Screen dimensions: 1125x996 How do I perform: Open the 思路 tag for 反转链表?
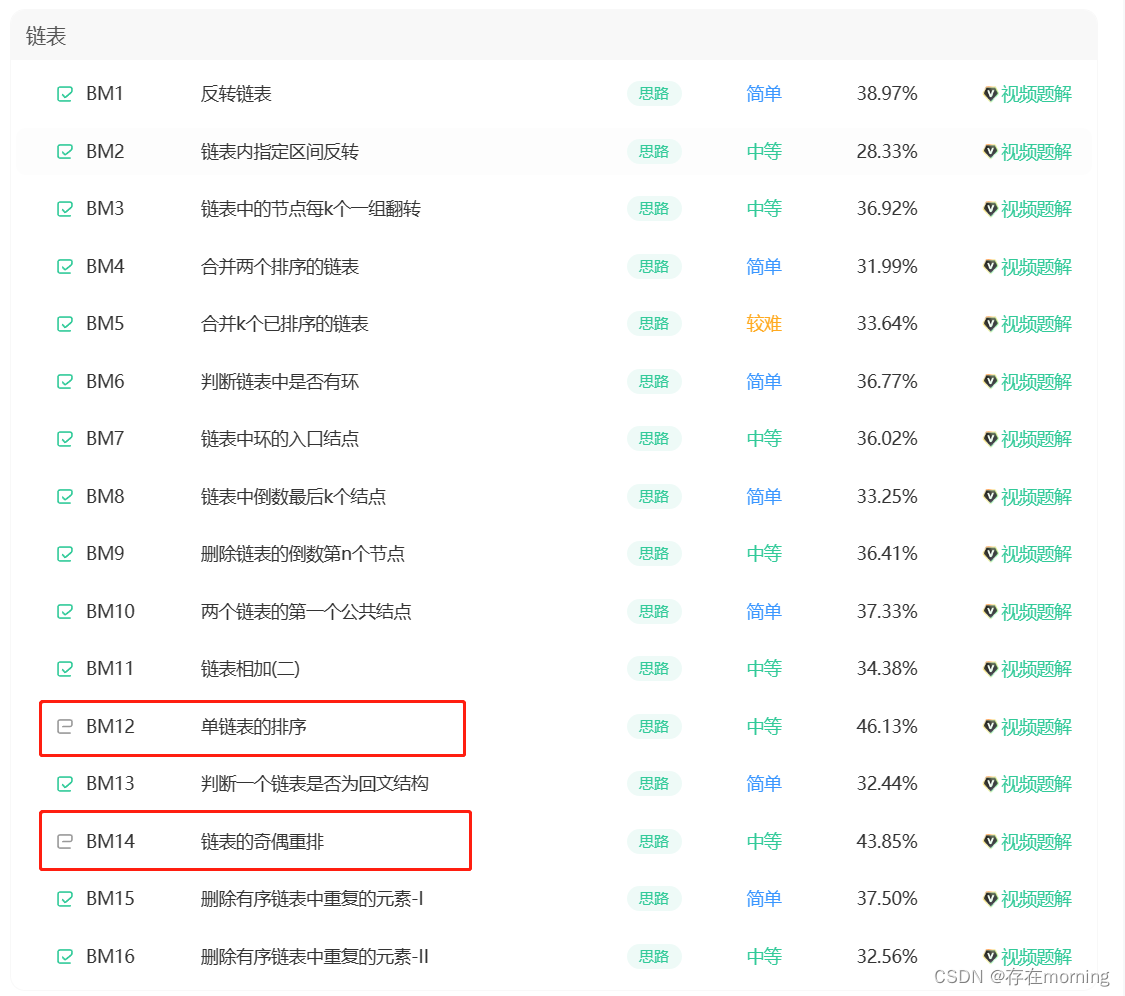click(654, 94)
